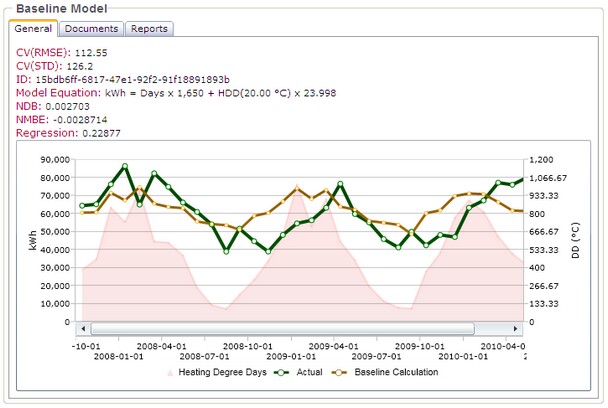This screenshot has height=408, width=608.
Task: Toggle Baseline Calculation legend entry
Action: point(385,372)
